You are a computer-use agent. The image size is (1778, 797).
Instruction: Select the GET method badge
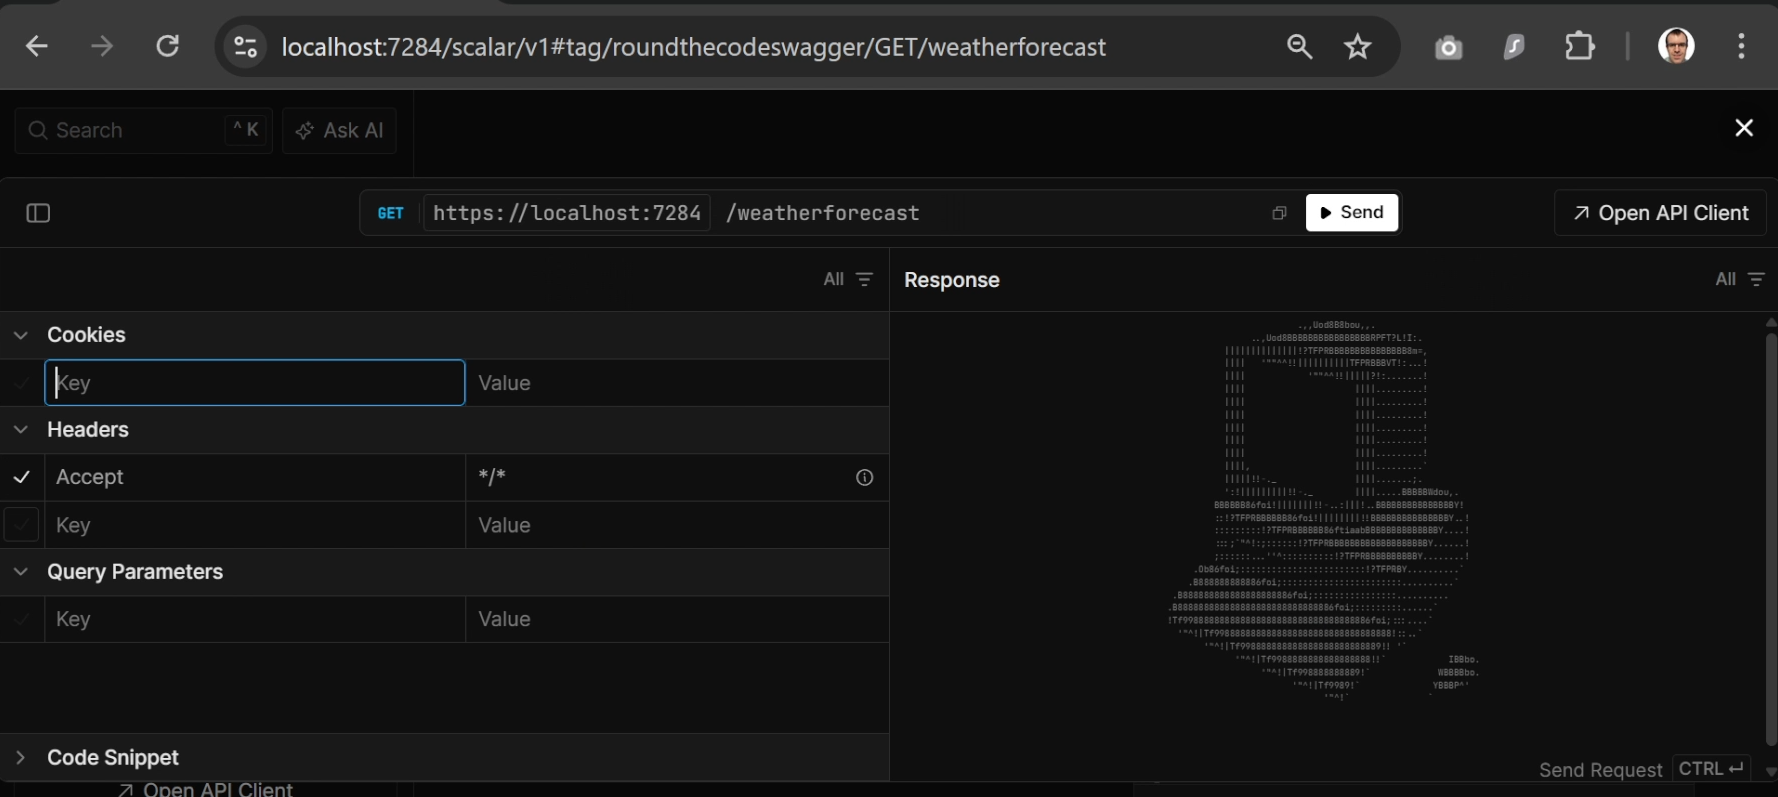(391, 213)
